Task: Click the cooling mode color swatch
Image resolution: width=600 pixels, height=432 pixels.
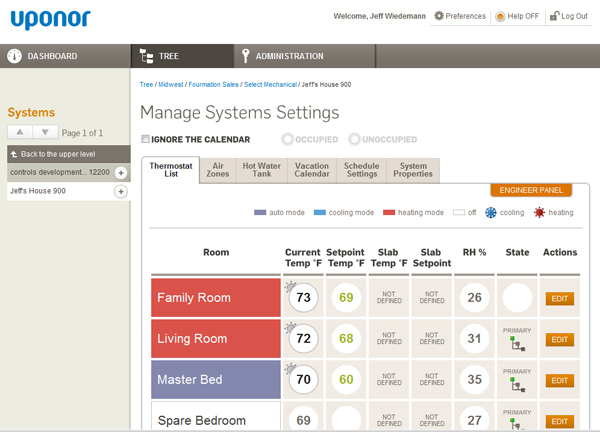Action: [x=320, y=212]
